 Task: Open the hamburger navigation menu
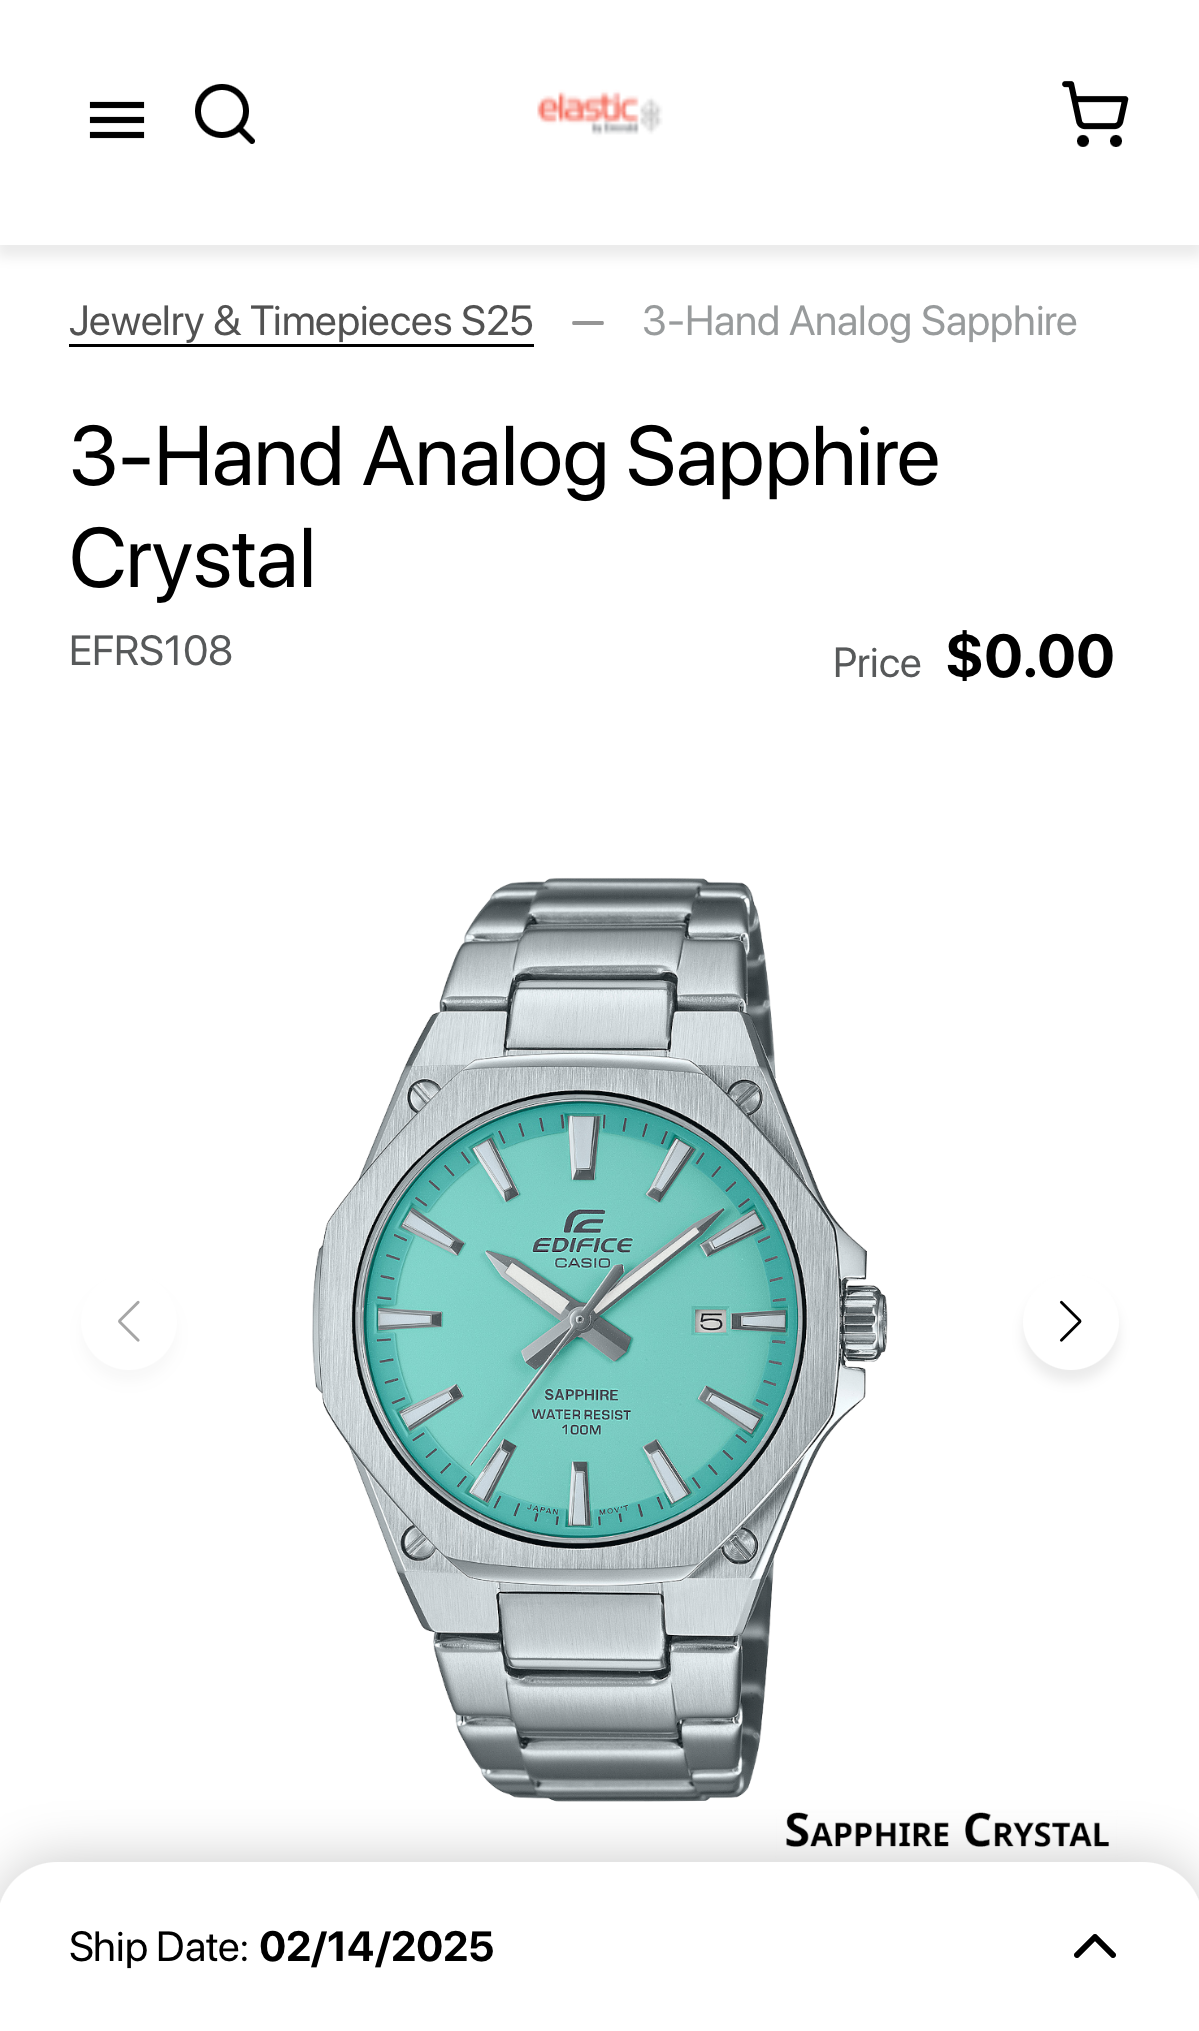[x=117, y=119]
